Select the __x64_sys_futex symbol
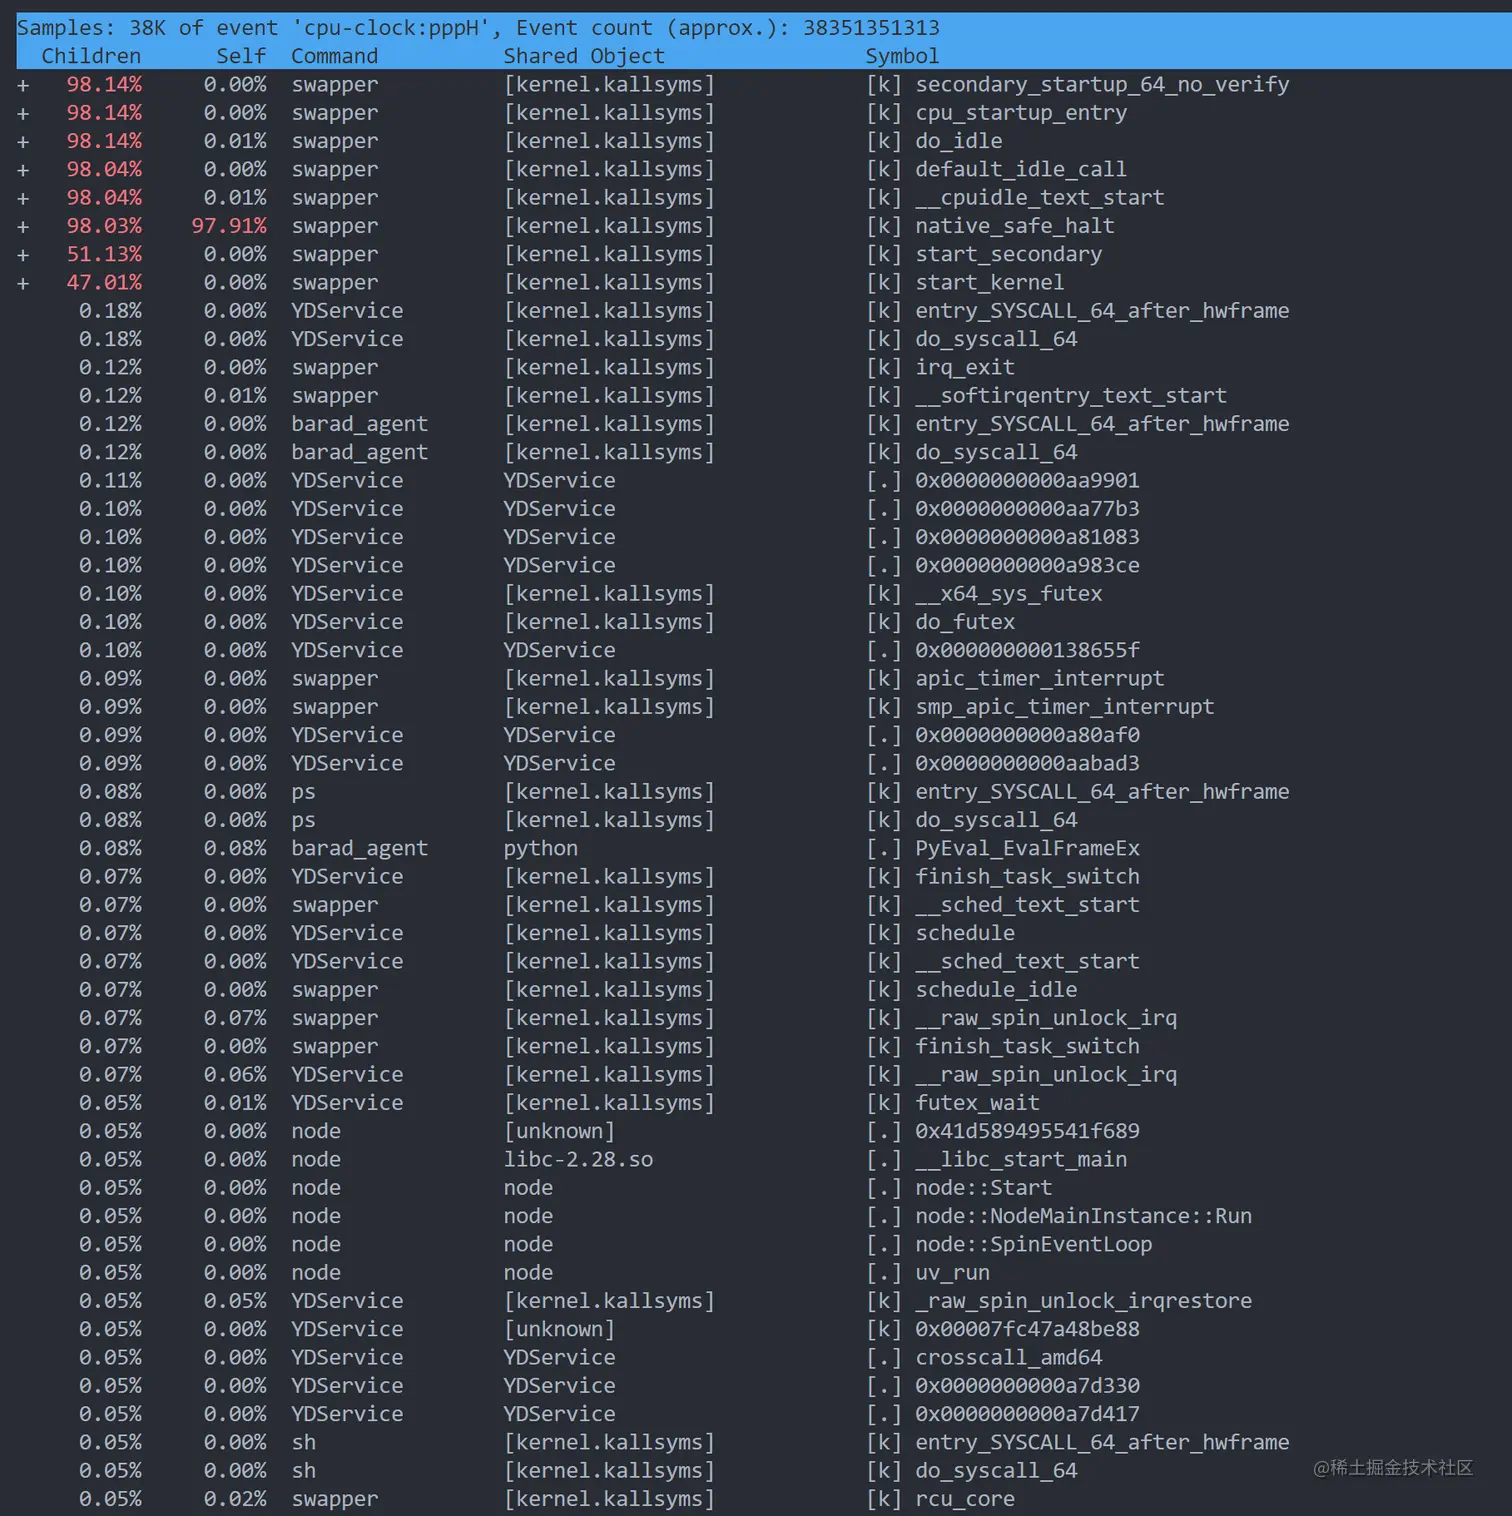This screenshot has height=1516, width=1512. (1009, 594)
